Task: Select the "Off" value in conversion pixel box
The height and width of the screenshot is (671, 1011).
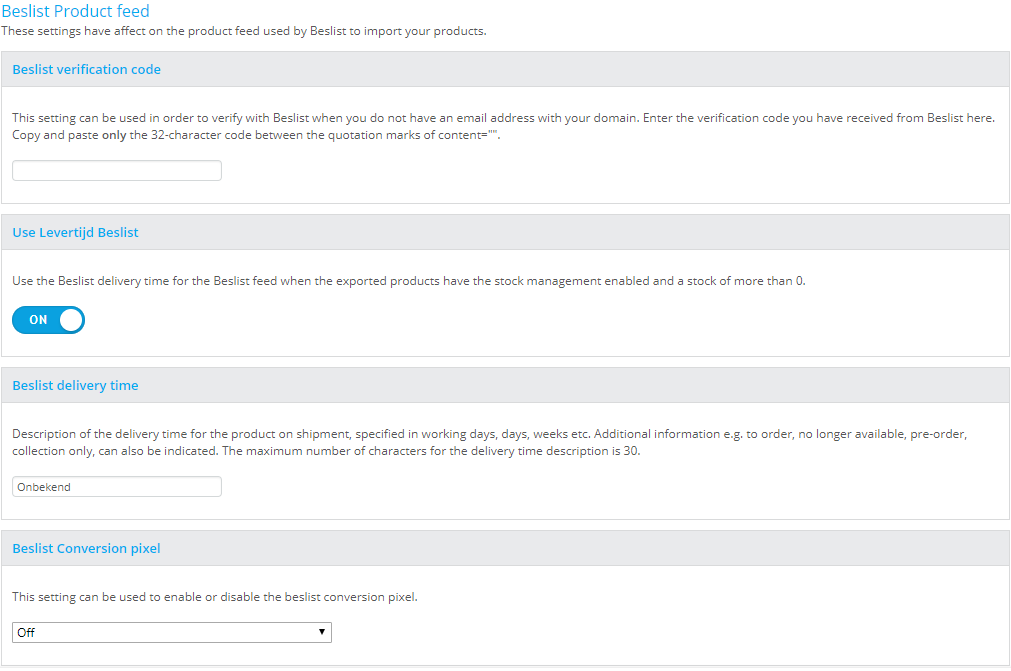Action: pos(27,633)
